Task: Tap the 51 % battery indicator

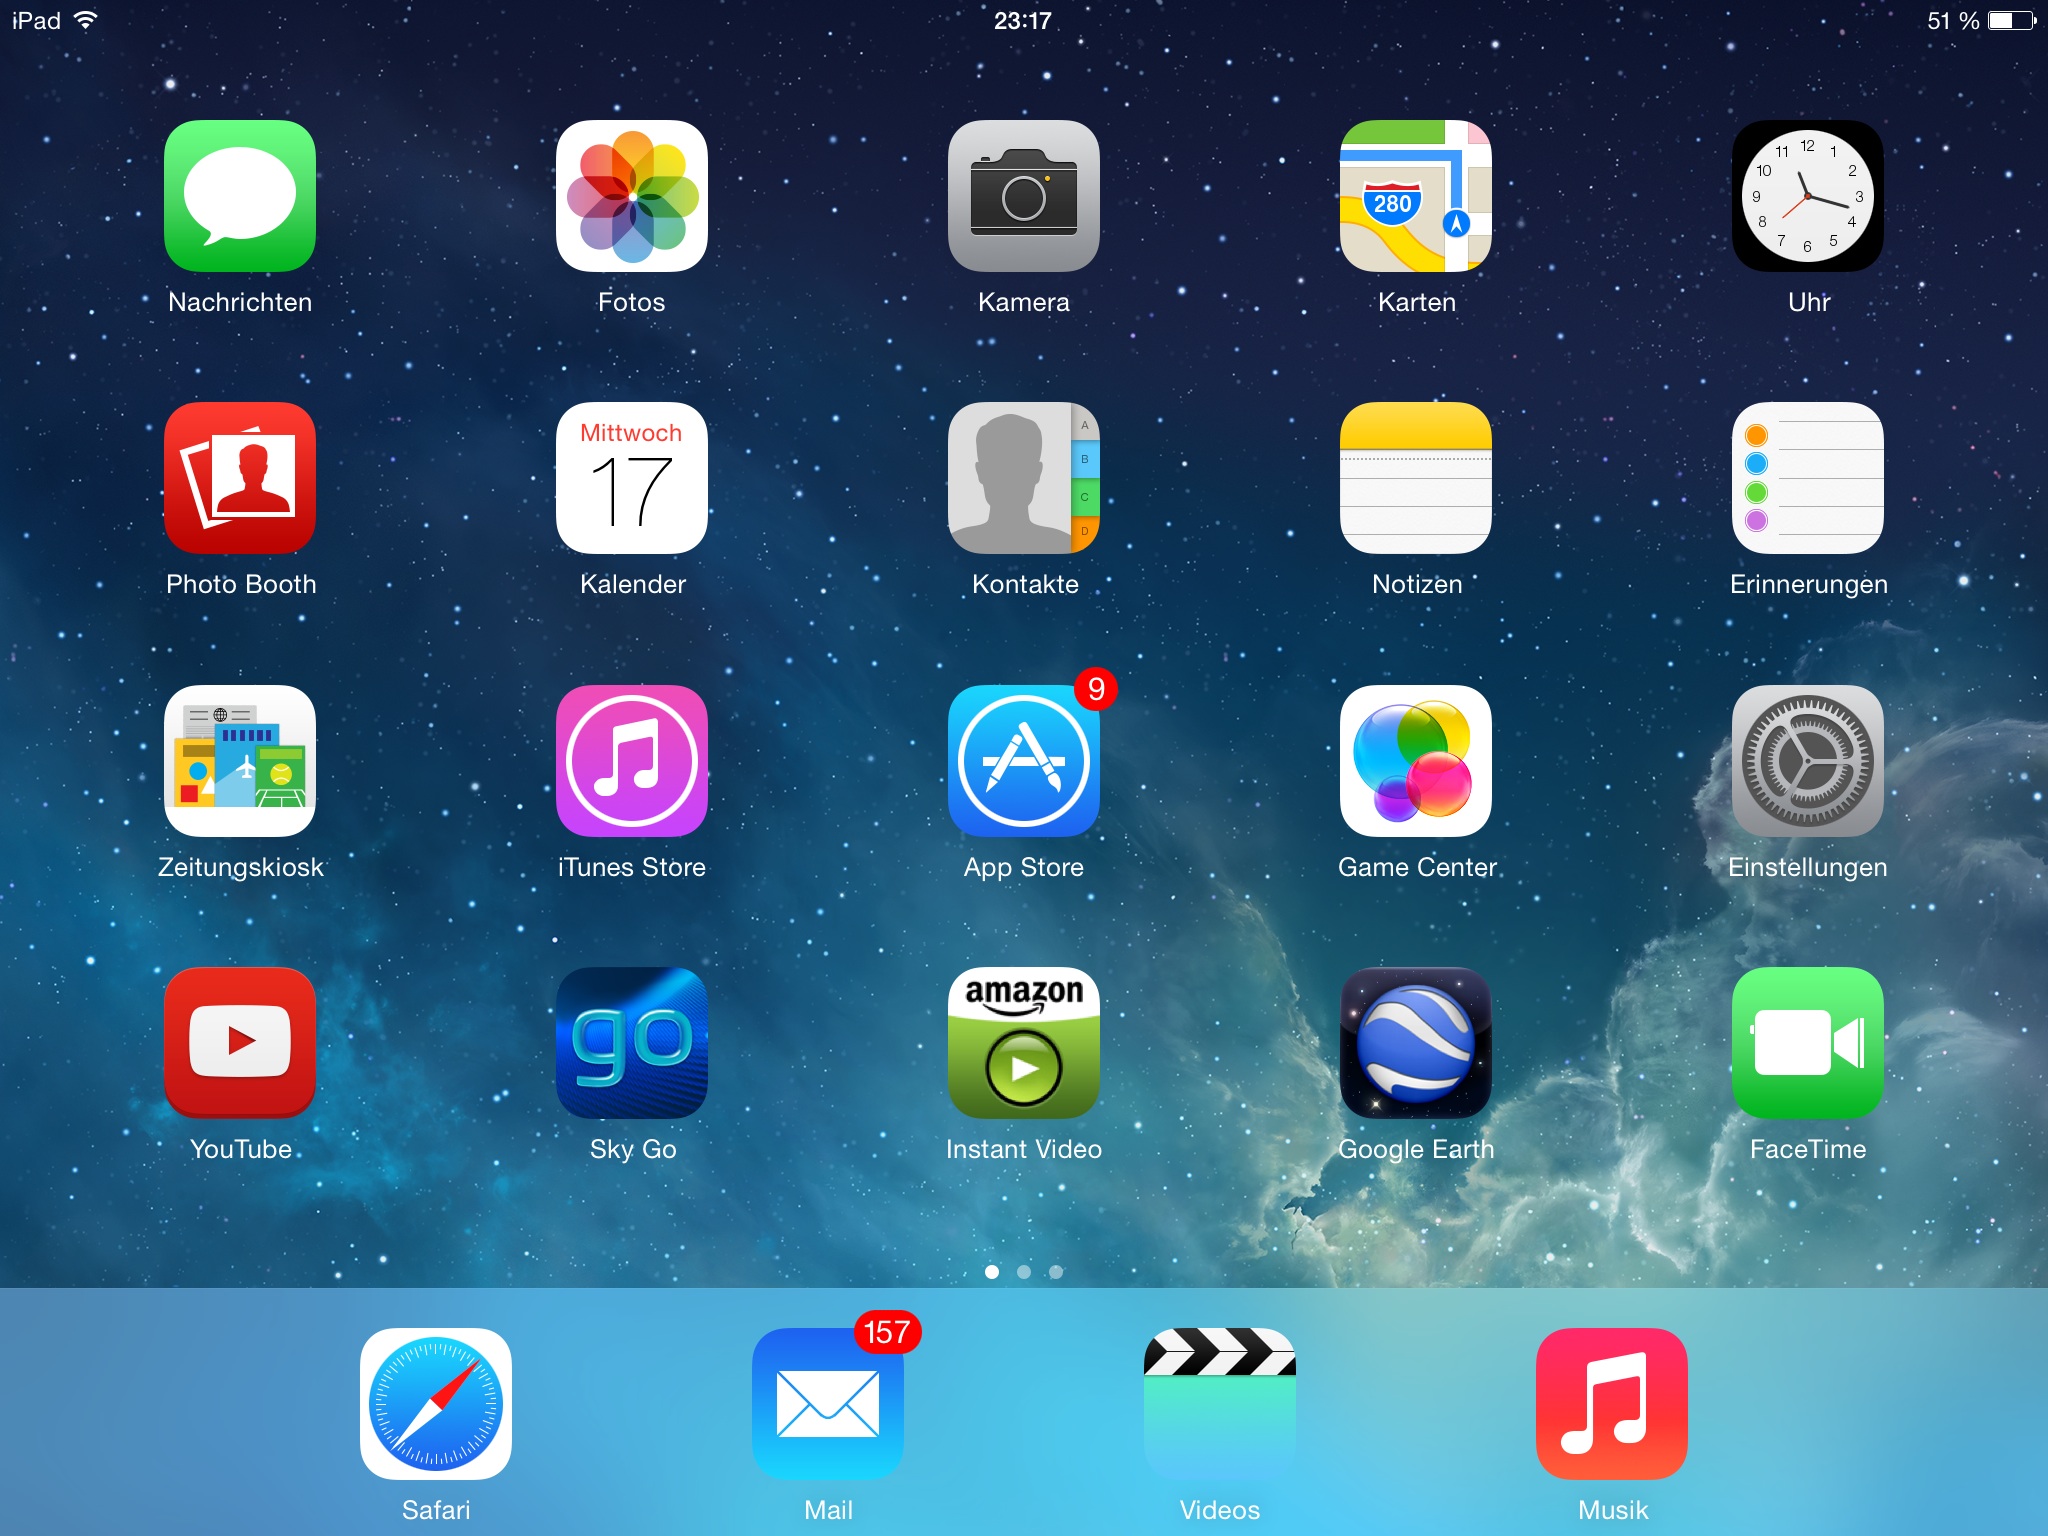Action: tap(1981, 21)
